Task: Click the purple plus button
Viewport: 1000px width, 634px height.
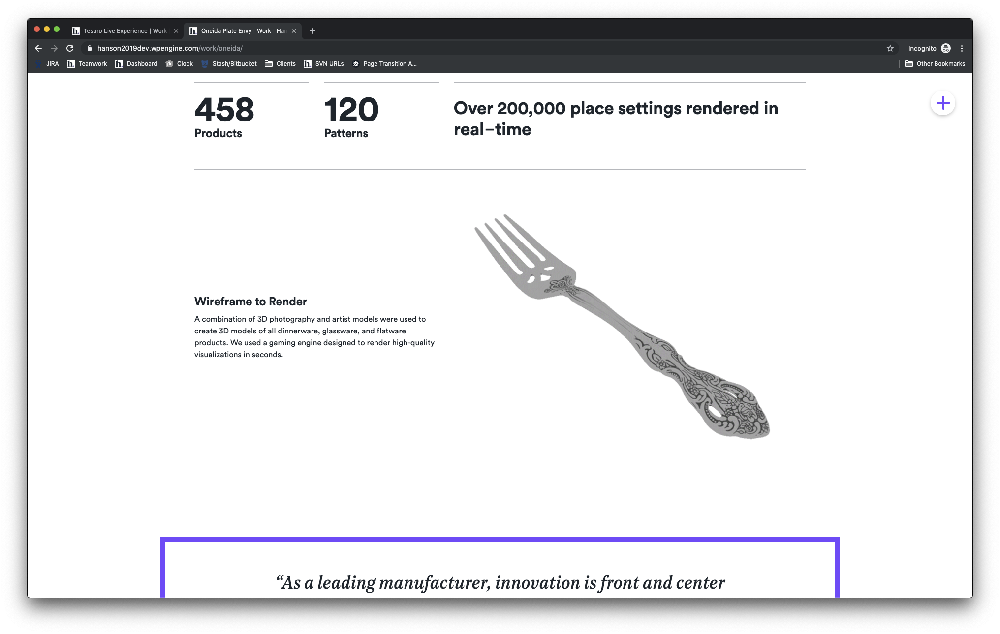Action: 943,103
